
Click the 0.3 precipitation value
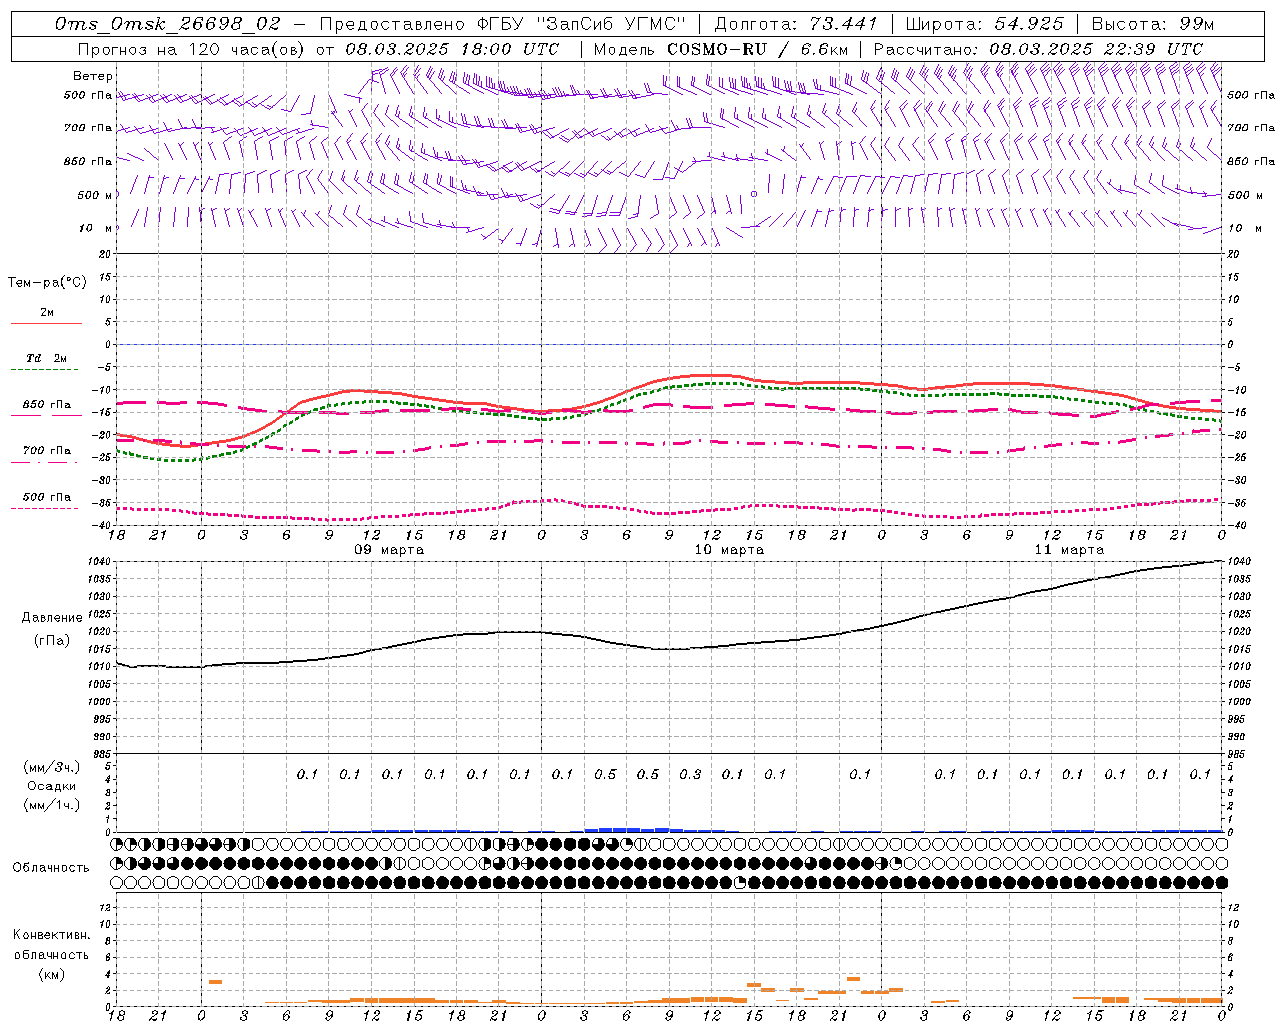point(690,774)
